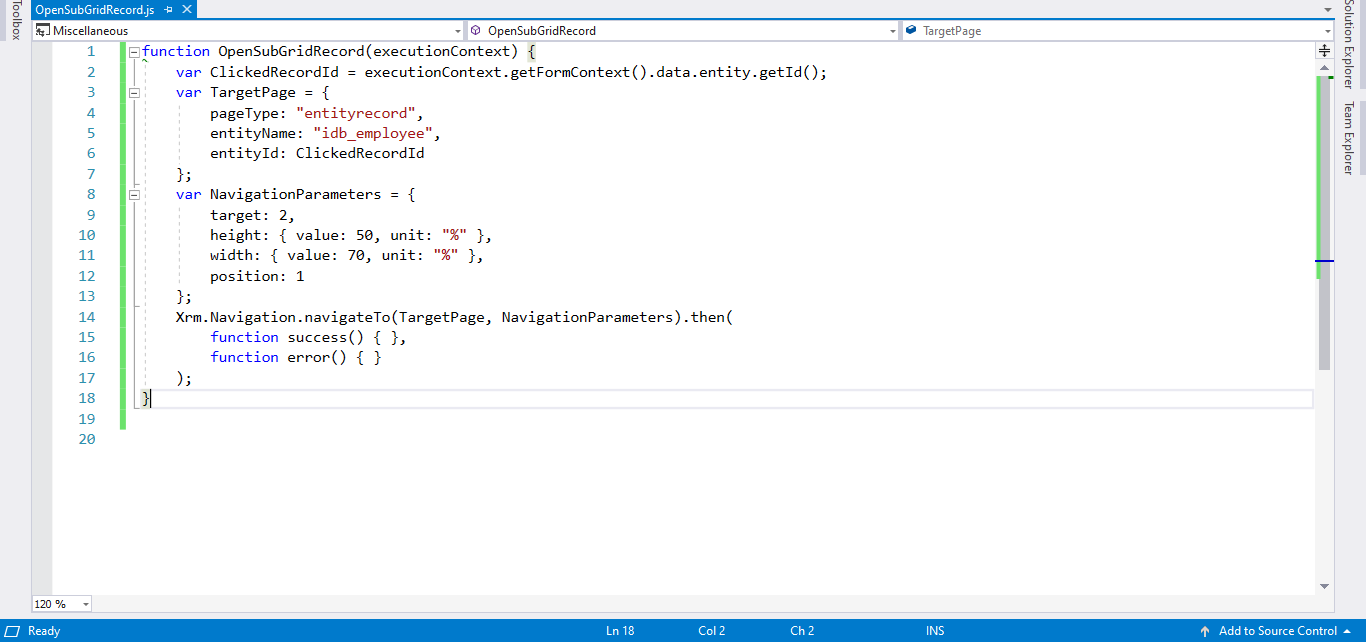Click the split editor handle above the scrollbar
The height and width of the screenshot is (642, 1366).
tap(1324, 48)
